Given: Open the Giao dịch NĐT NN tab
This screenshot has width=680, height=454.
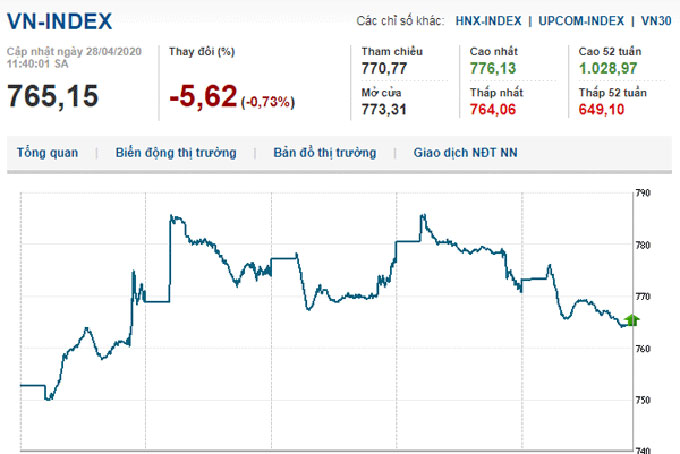Looking at the screenshot, I should click(x=466, y=153).
